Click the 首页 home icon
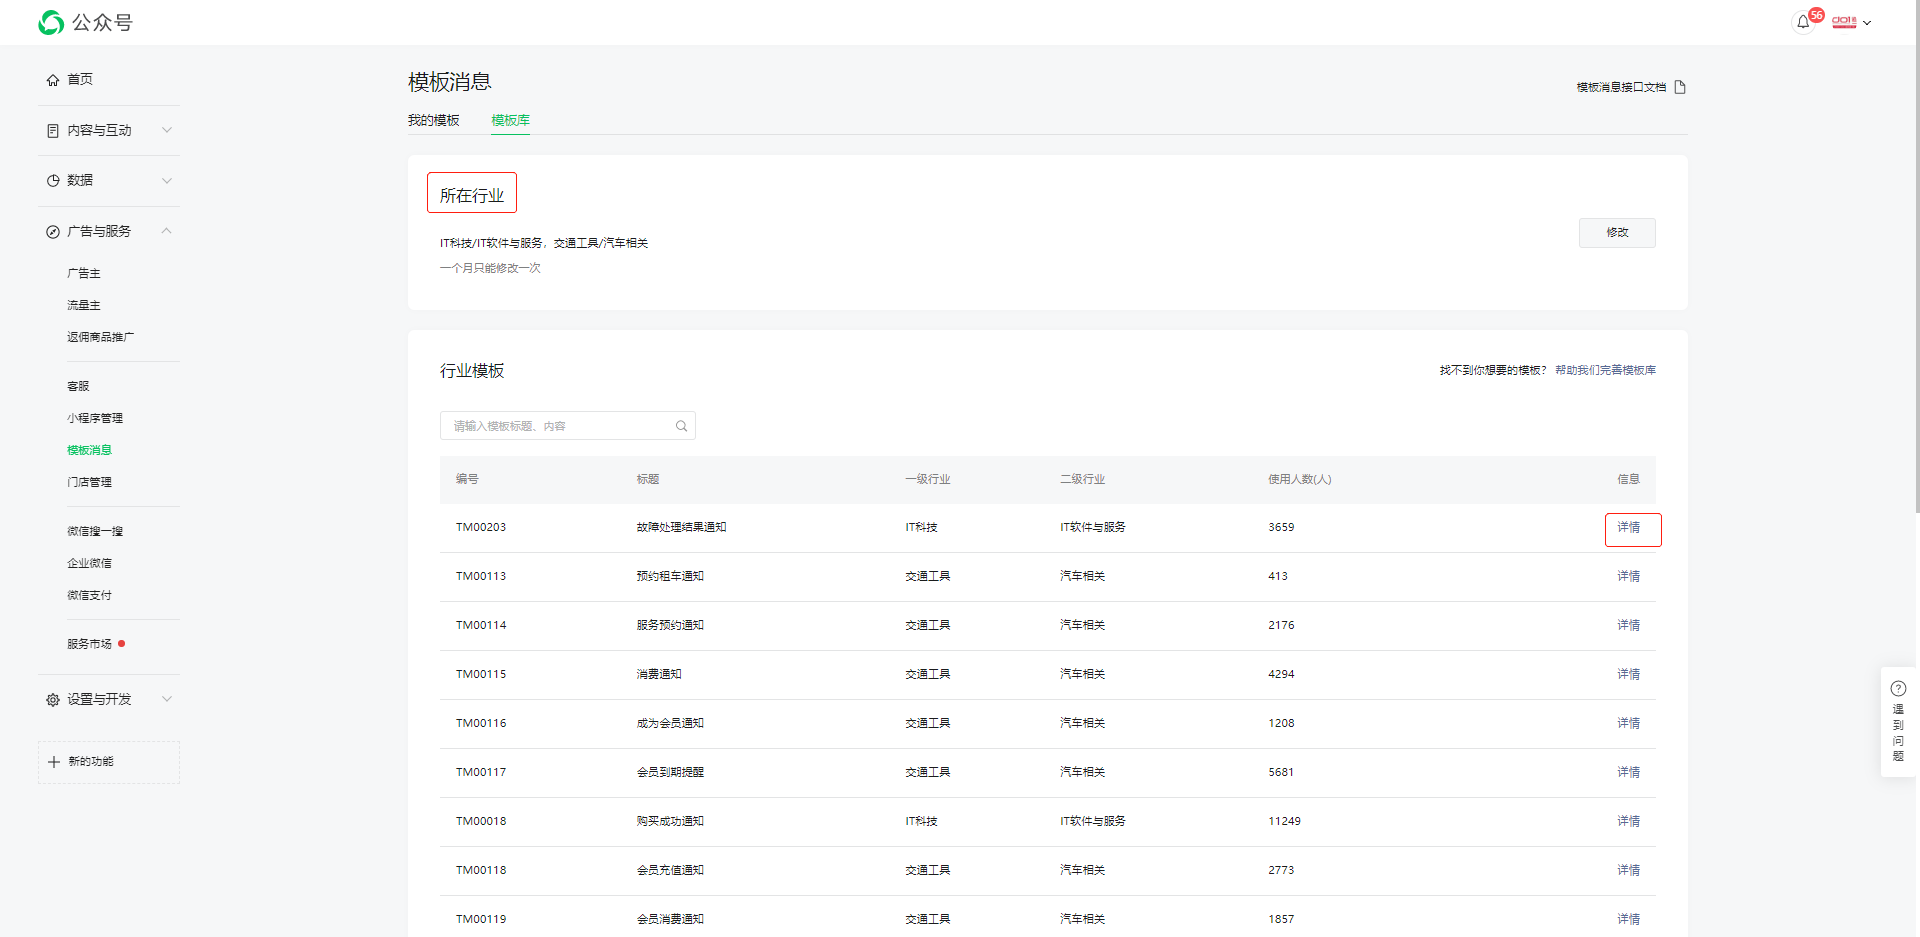 pyautogui.click(x=53, y=80)
